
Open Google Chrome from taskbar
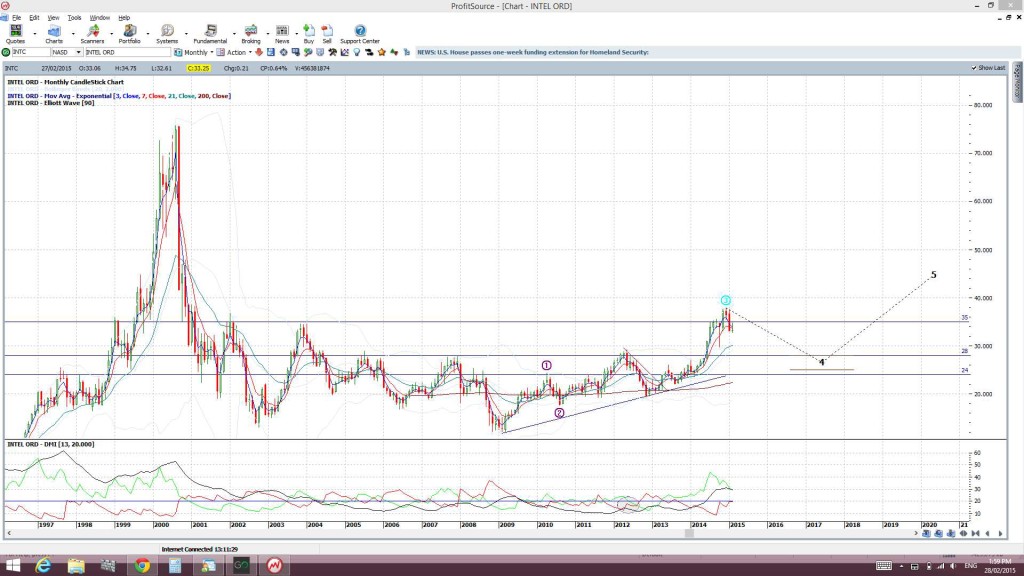(142, 566)
